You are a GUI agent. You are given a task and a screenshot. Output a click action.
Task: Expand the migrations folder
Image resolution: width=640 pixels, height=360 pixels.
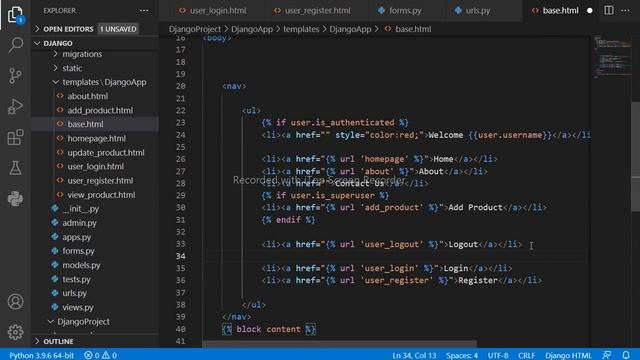pyautogui.click(x=82, y=54)
